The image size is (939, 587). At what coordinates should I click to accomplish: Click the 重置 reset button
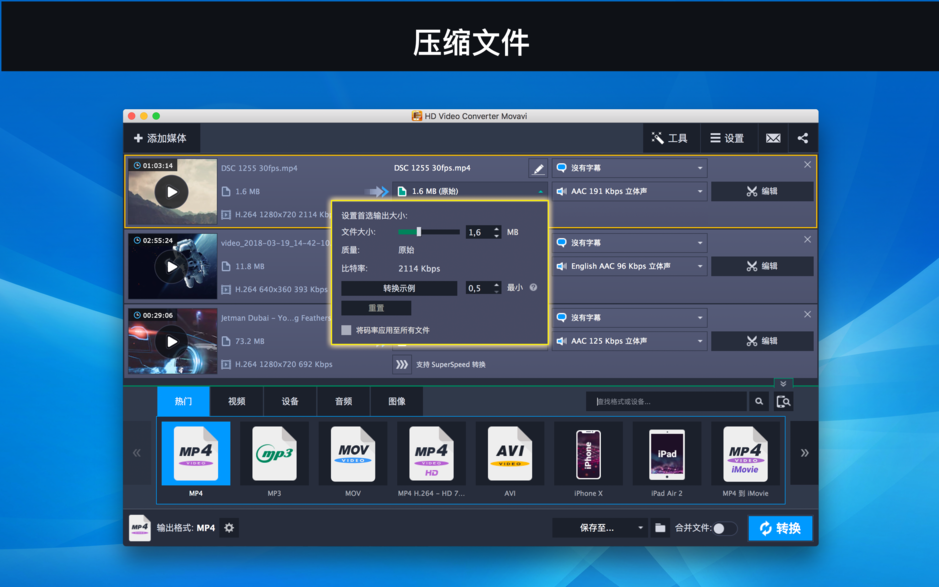point(376,307)
